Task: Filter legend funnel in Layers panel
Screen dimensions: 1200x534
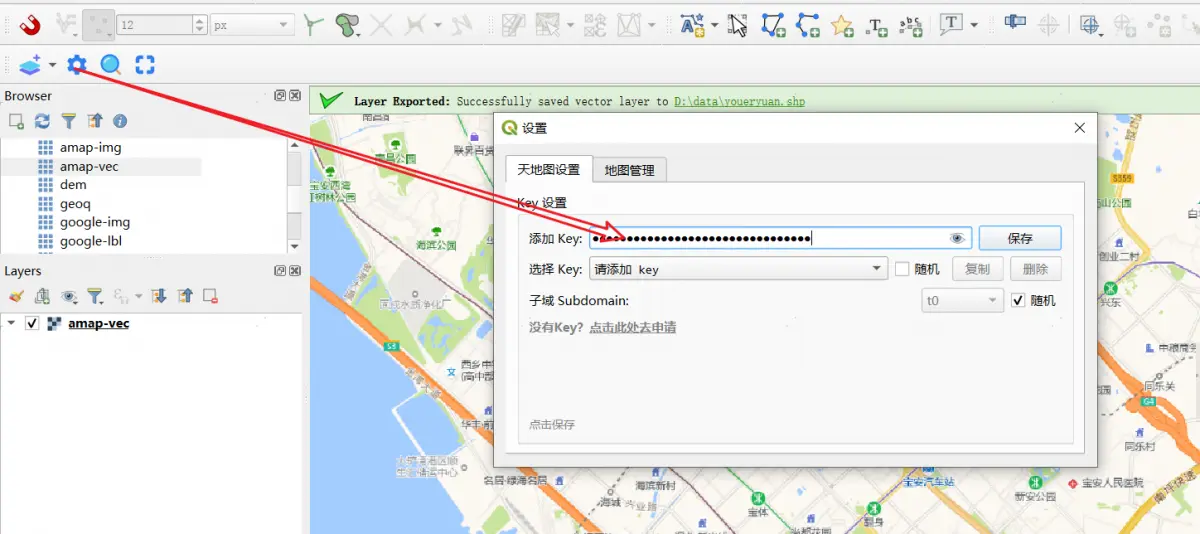Action: [x=95, y=296]
